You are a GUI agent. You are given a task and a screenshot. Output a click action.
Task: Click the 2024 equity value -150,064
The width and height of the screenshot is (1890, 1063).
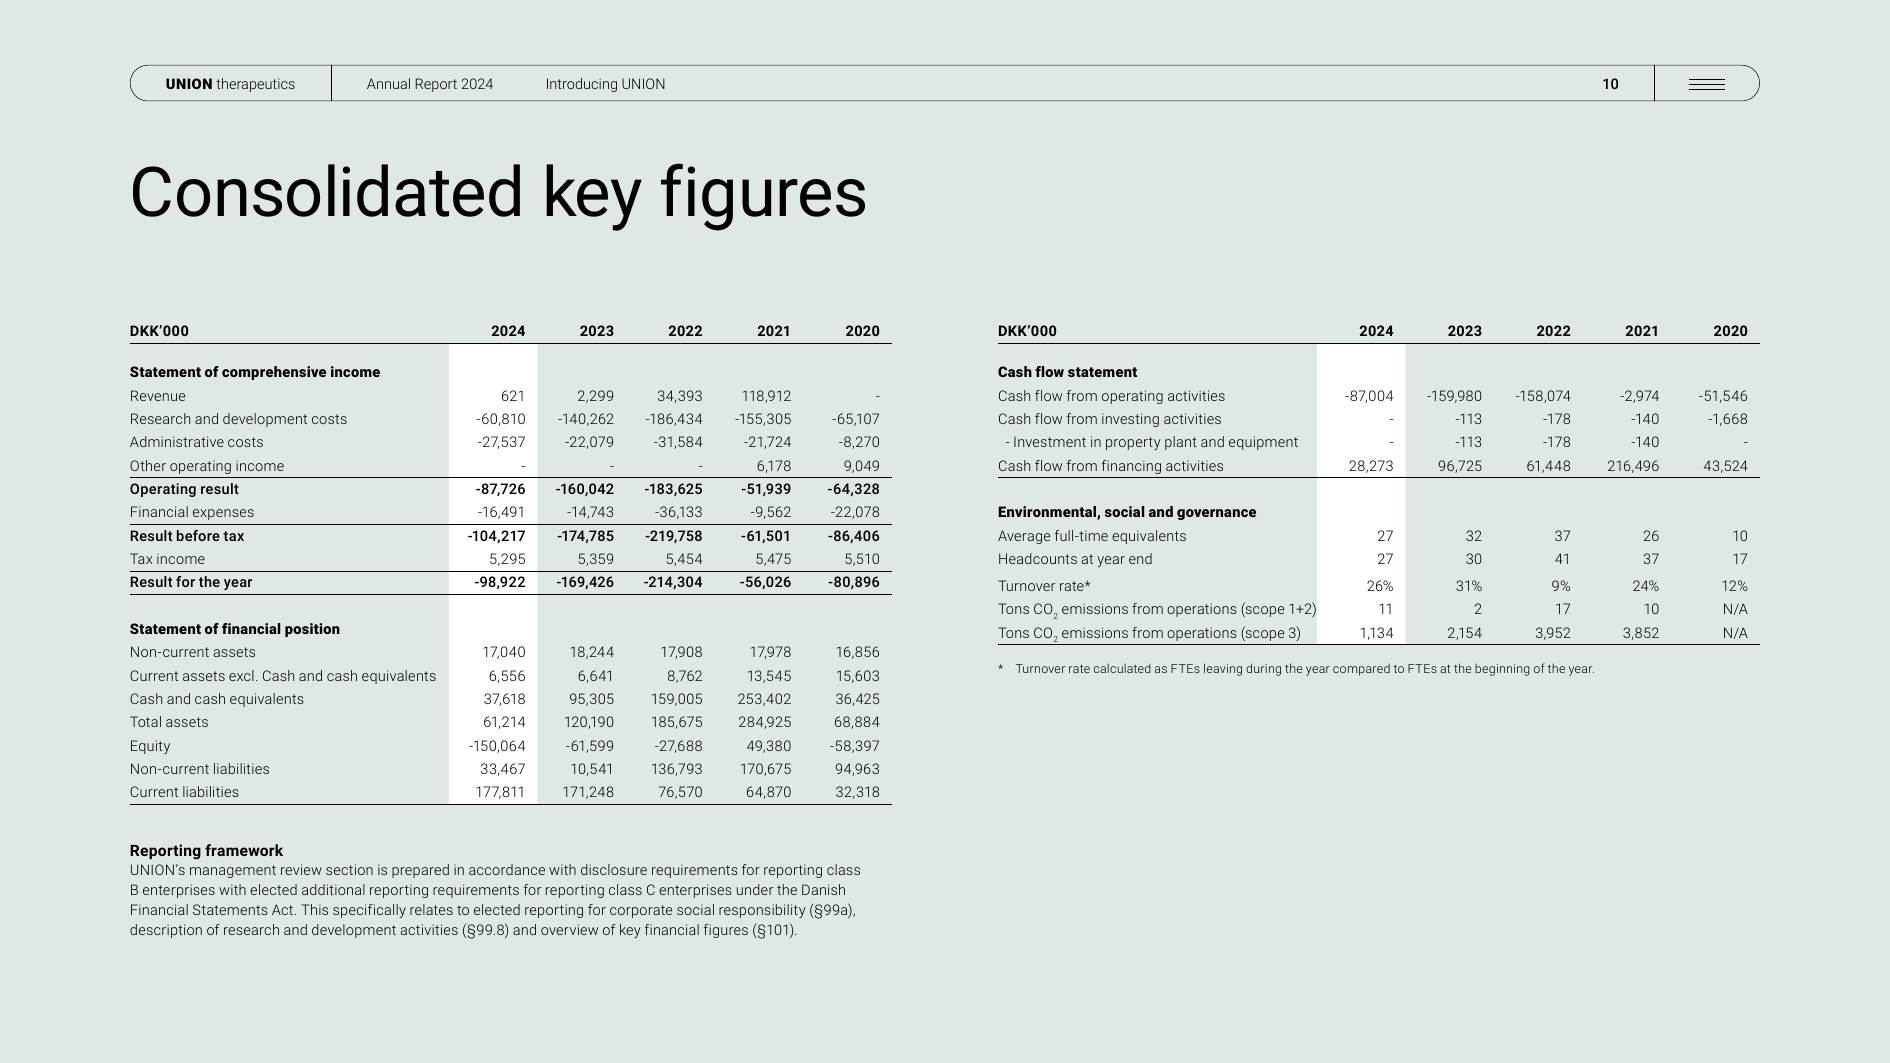(497, 746)
